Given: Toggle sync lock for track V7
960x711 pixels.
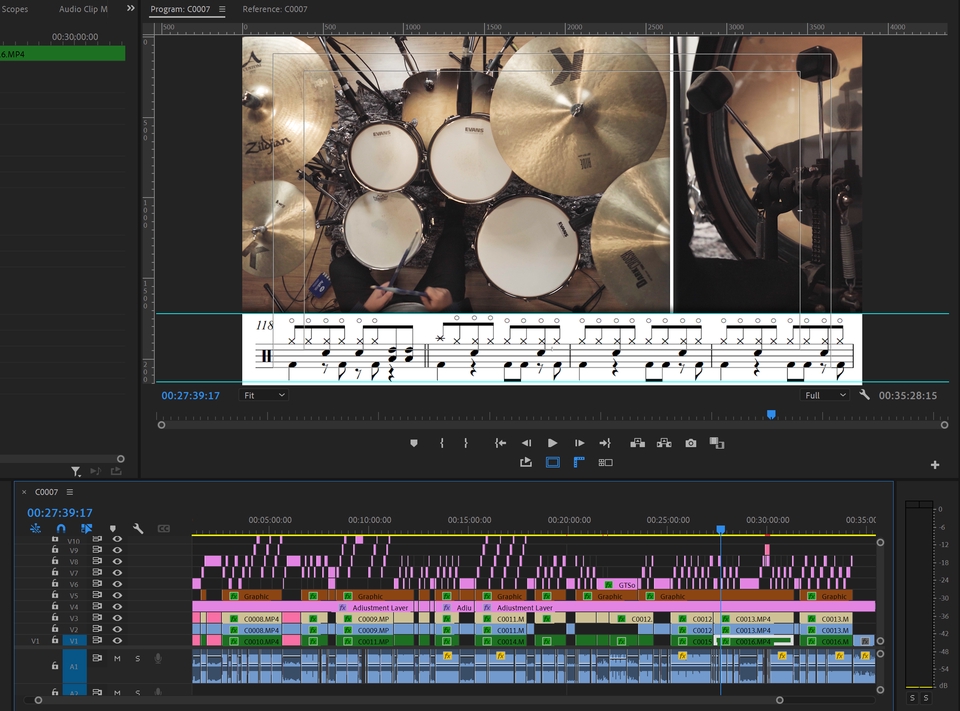Looking at the screenshot, I should (x=97, y=573).
